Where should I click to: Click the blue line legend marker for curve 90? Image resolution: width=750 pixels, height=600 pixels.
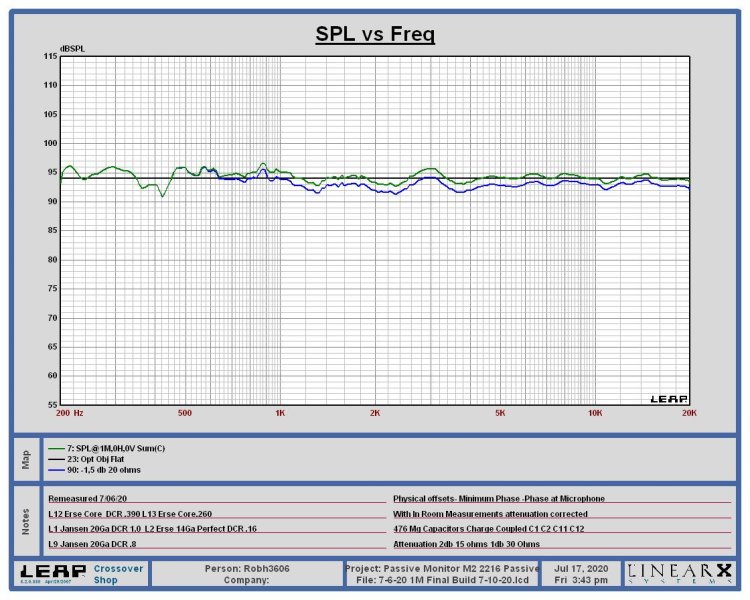(56, 470)
